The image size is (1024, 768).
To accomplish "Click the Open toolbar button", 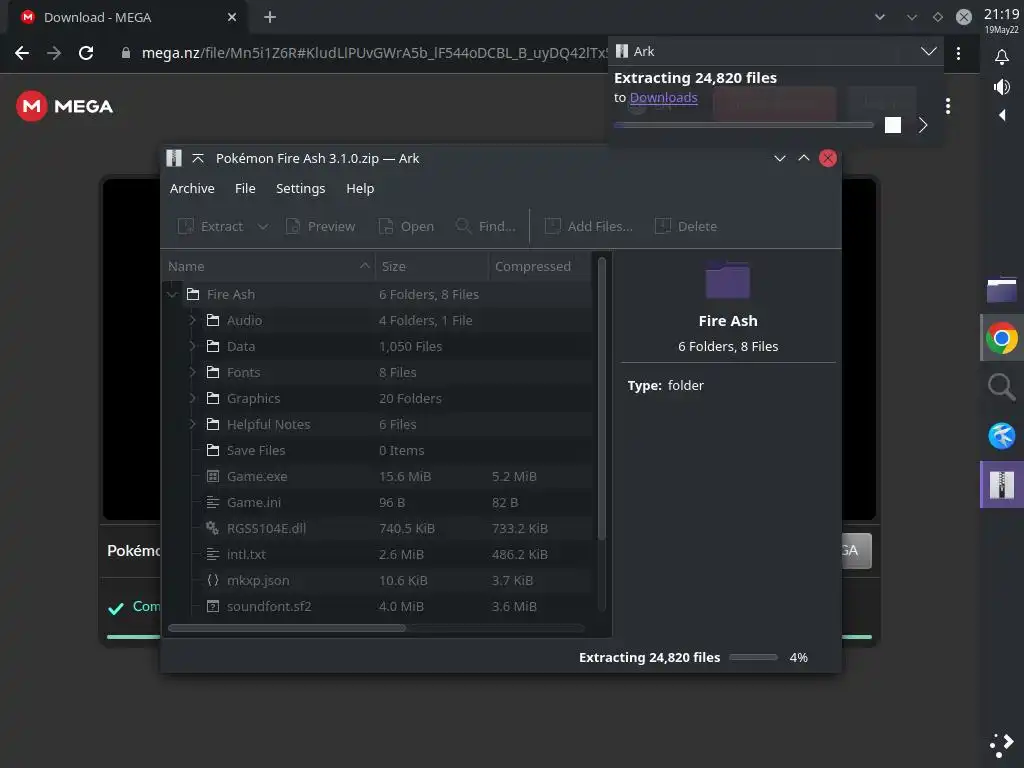I will click(x=406, y=226).
